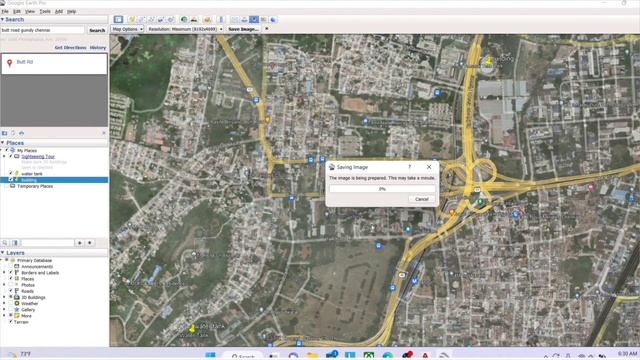Click the Record a Tour icon
Screen dimensions: 640x360
(171, 19)
